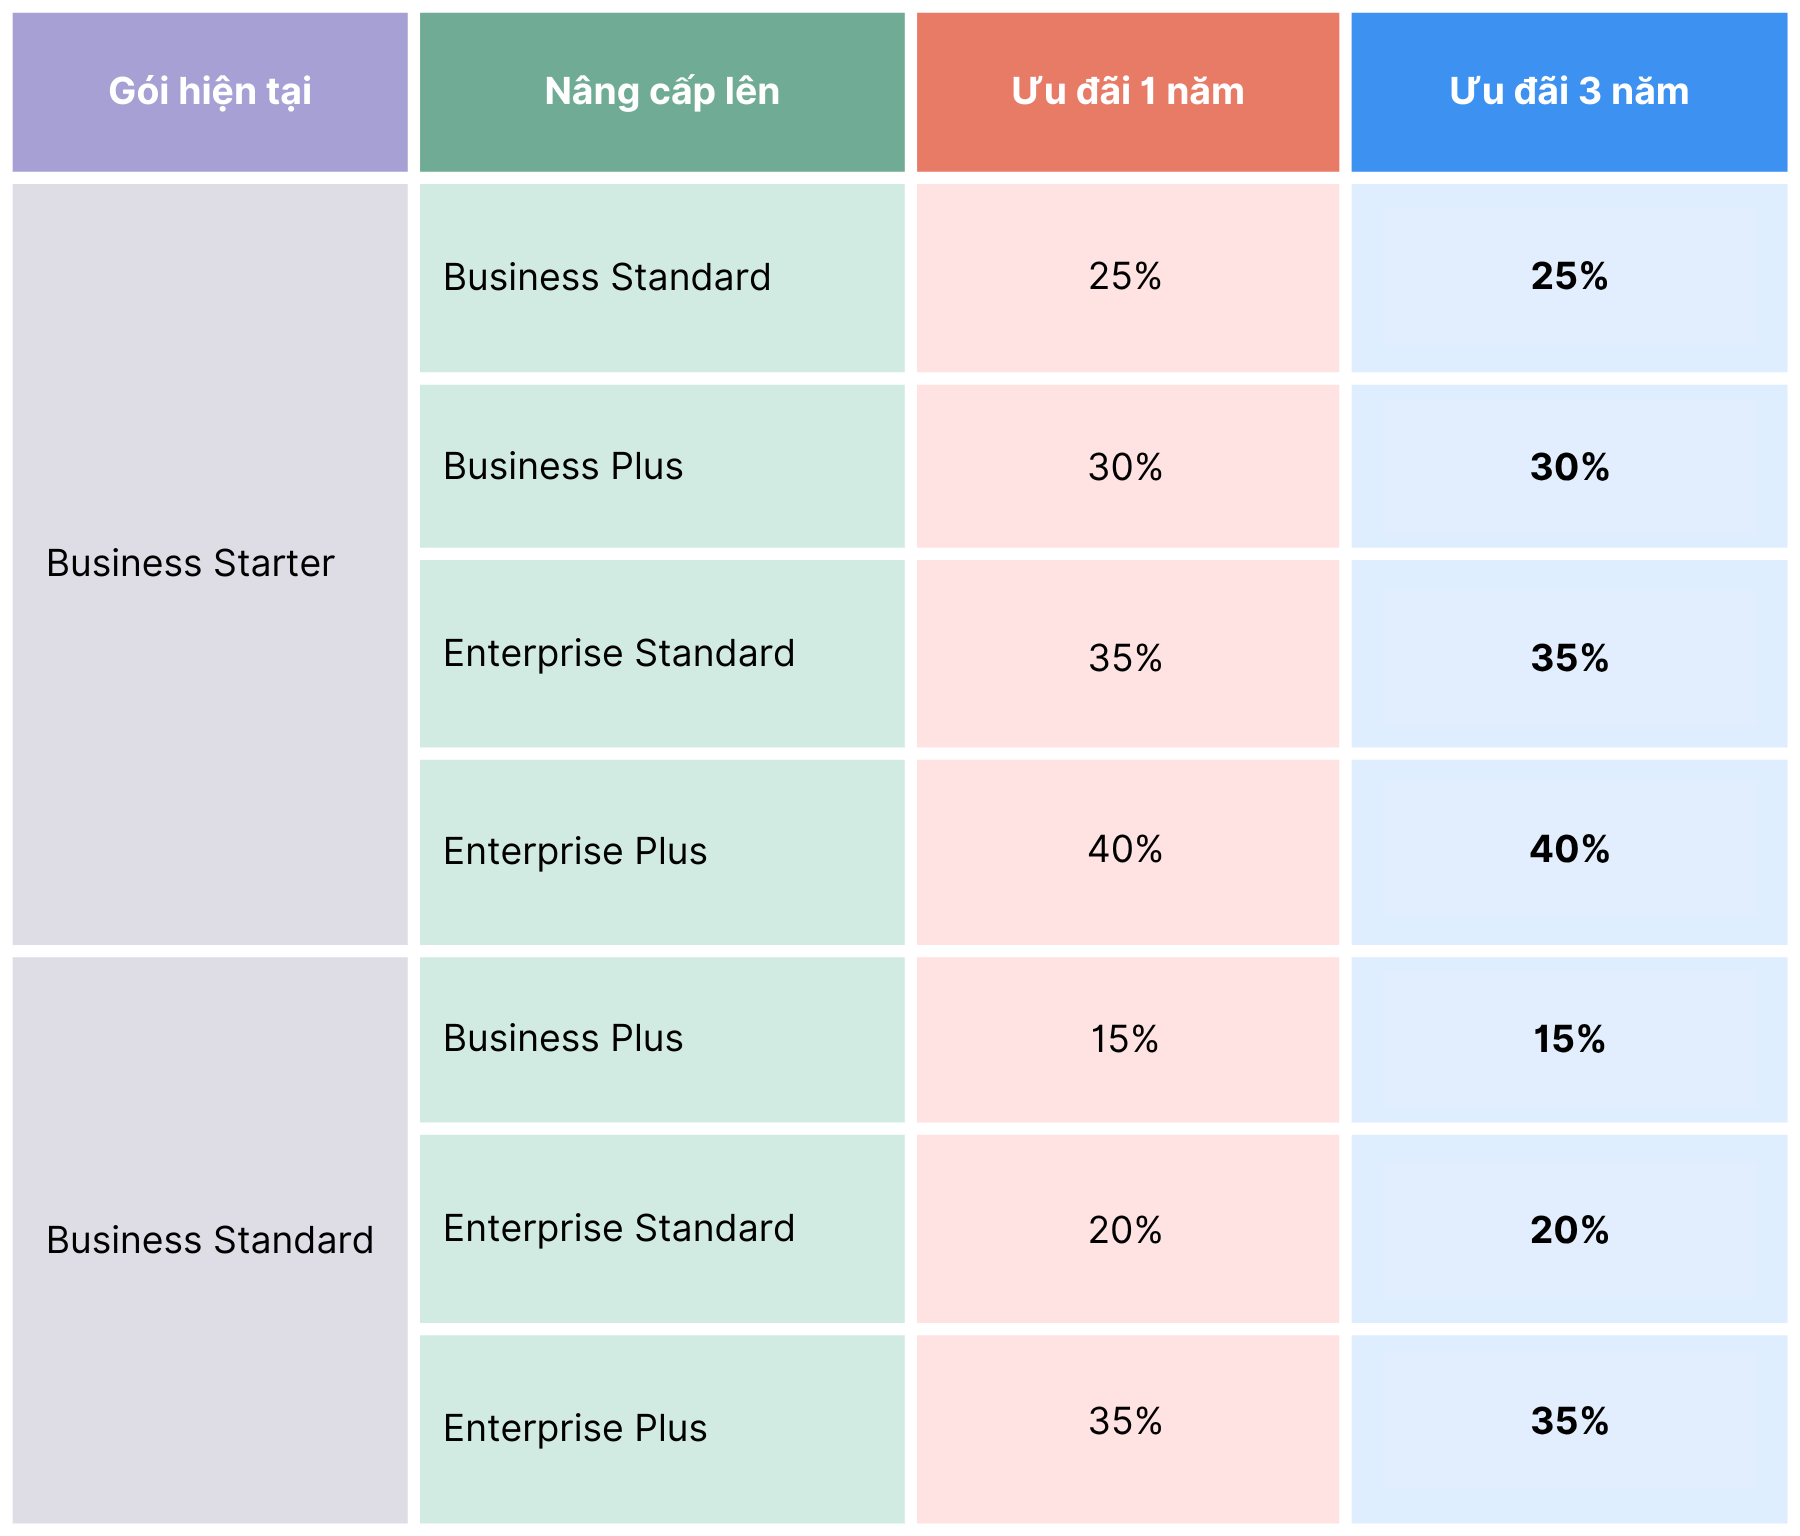
Task: Click Business Standard in the Nâng cấp lên column
Action: (x=607, y=278)
